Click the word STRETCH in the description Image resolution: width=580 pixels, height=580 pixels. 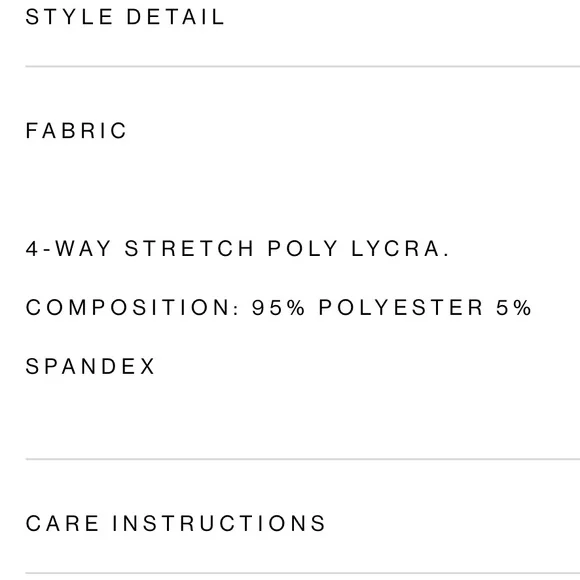click(x=189, y=248)
